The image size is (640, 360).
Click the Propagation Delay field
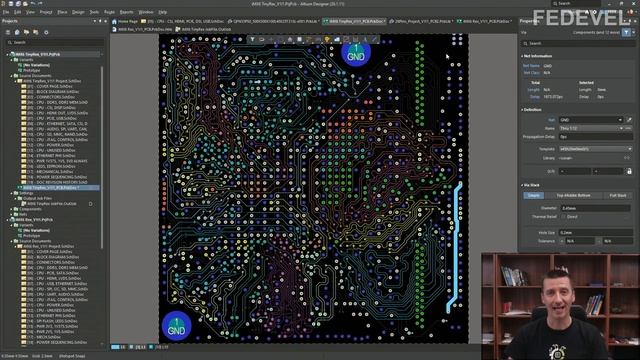596,137
